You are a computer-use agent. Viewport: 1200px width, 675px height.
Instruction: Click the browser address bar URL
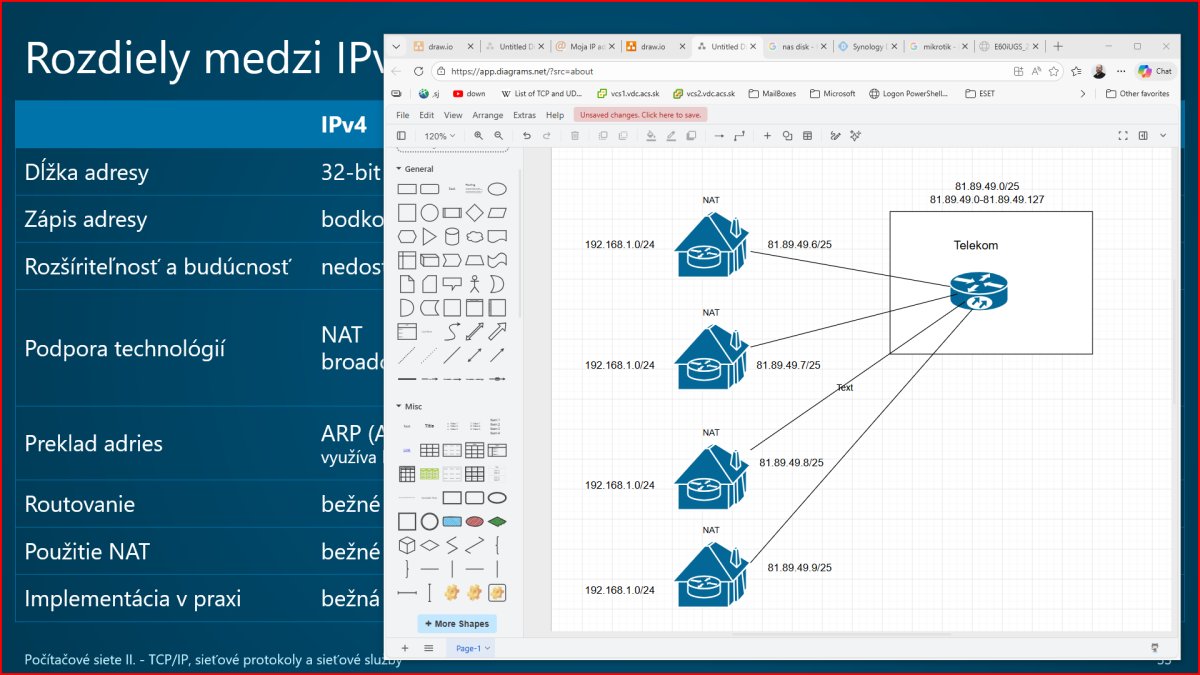pyautogui.click(x=522, y=72)
